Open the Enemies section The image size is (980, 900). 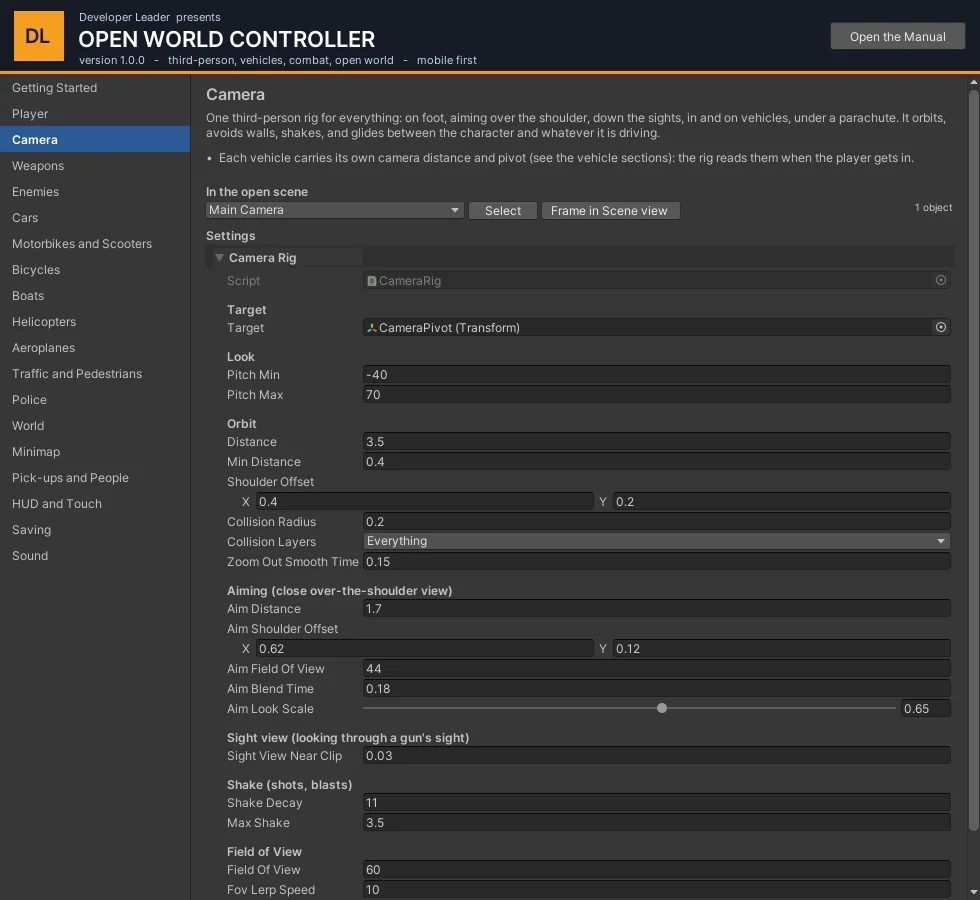click(x=95, y=192)
